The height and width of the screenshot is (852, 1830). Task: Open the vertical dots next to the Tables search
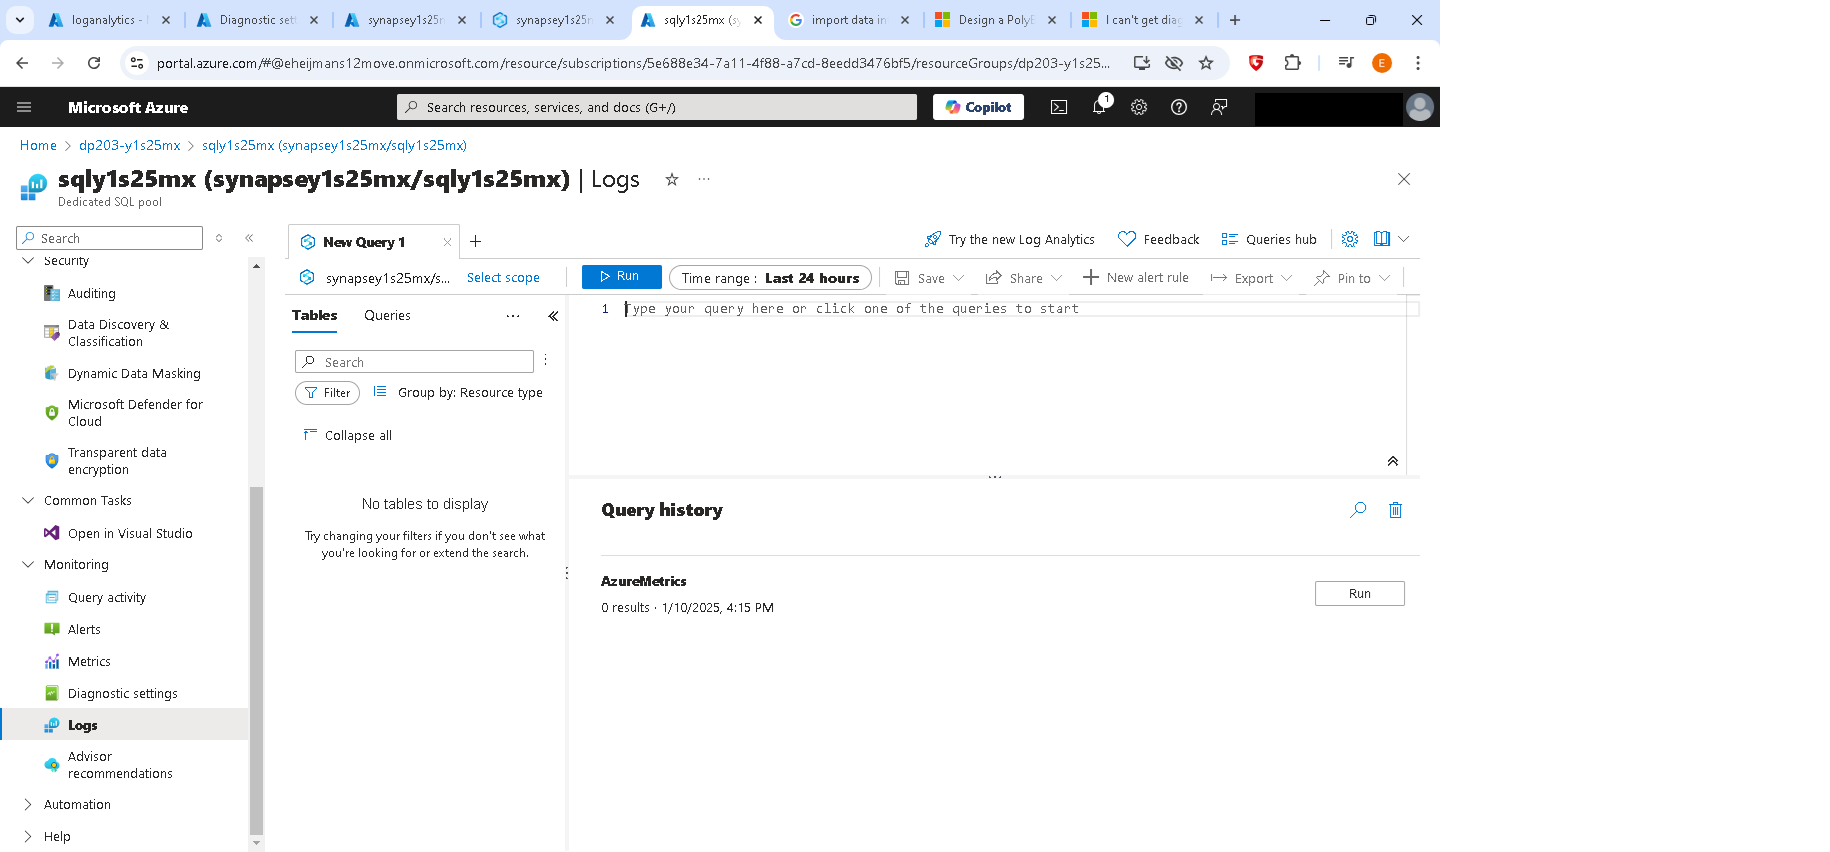pos(545,360)
